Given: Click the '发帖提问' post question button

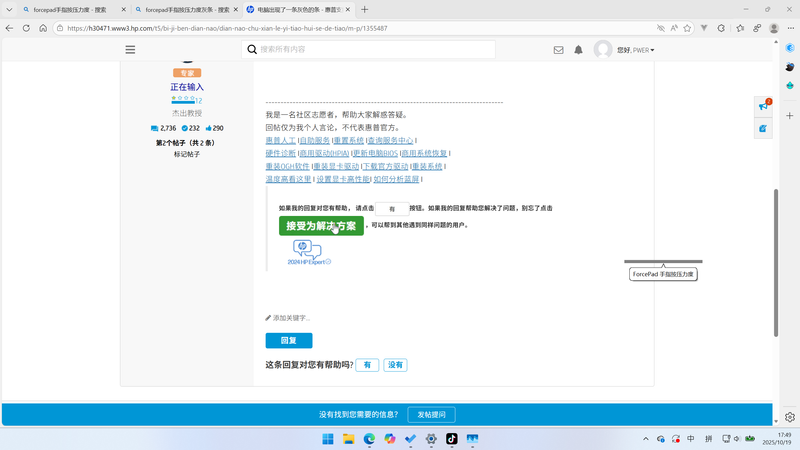Looking at the screenshot, I should [x=430, y=415].
